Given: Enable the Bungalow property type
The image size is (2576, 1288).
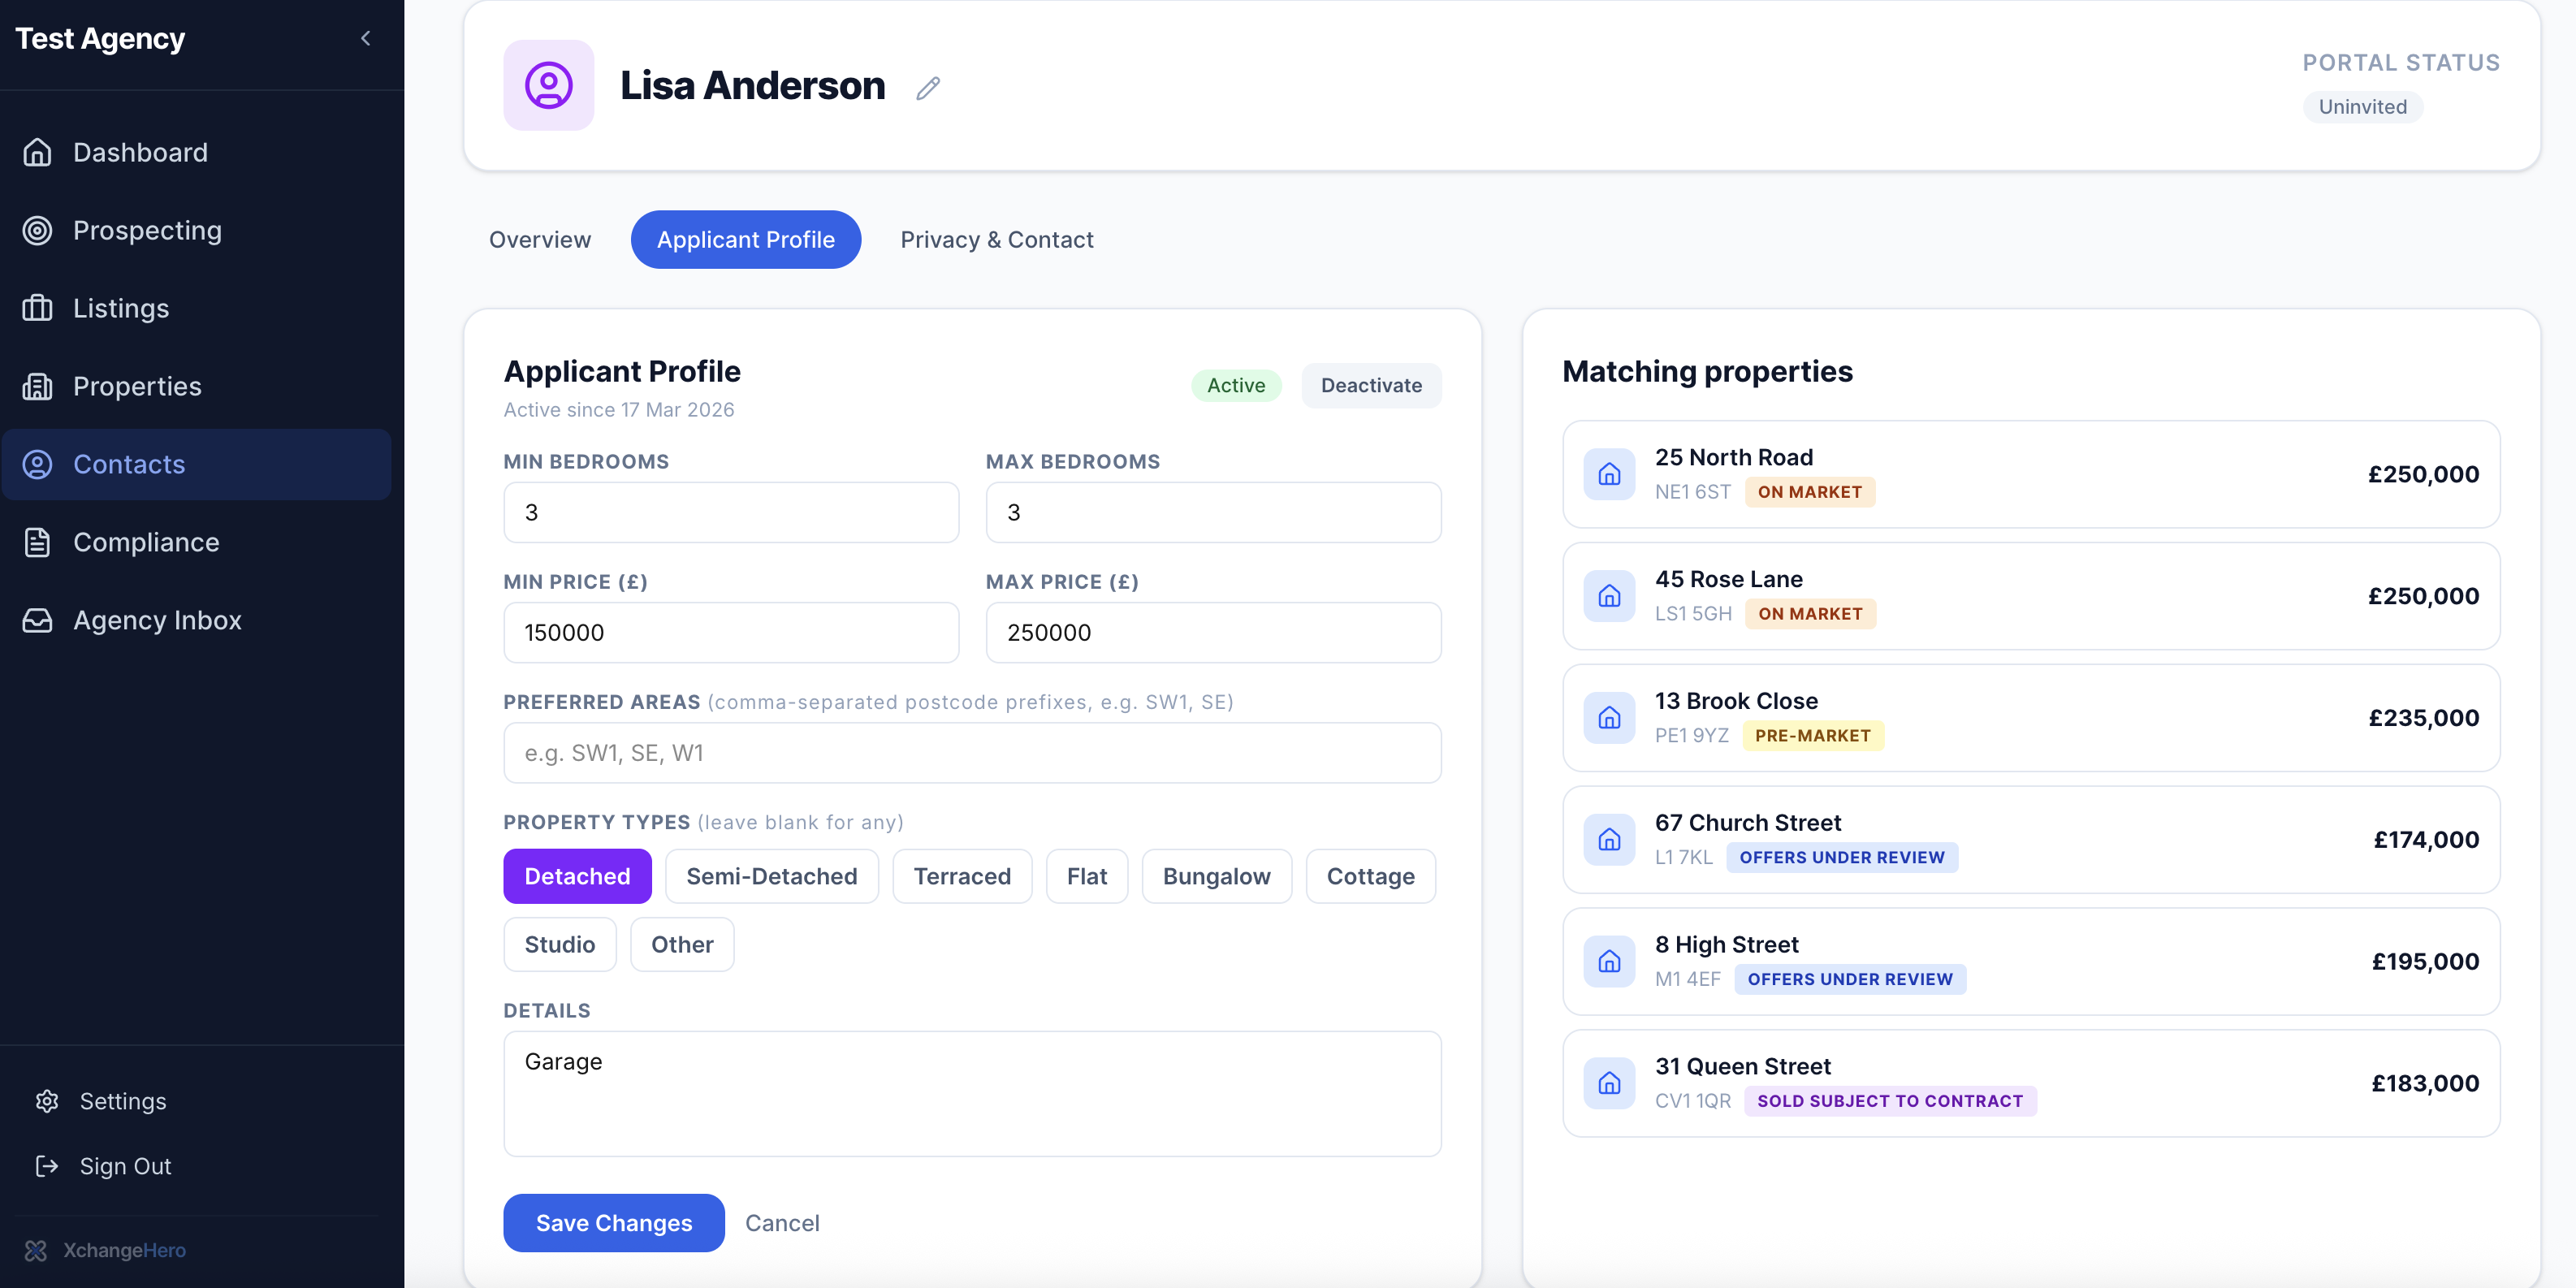Looking at the screenshot, I should click(x=1216, y=876).
